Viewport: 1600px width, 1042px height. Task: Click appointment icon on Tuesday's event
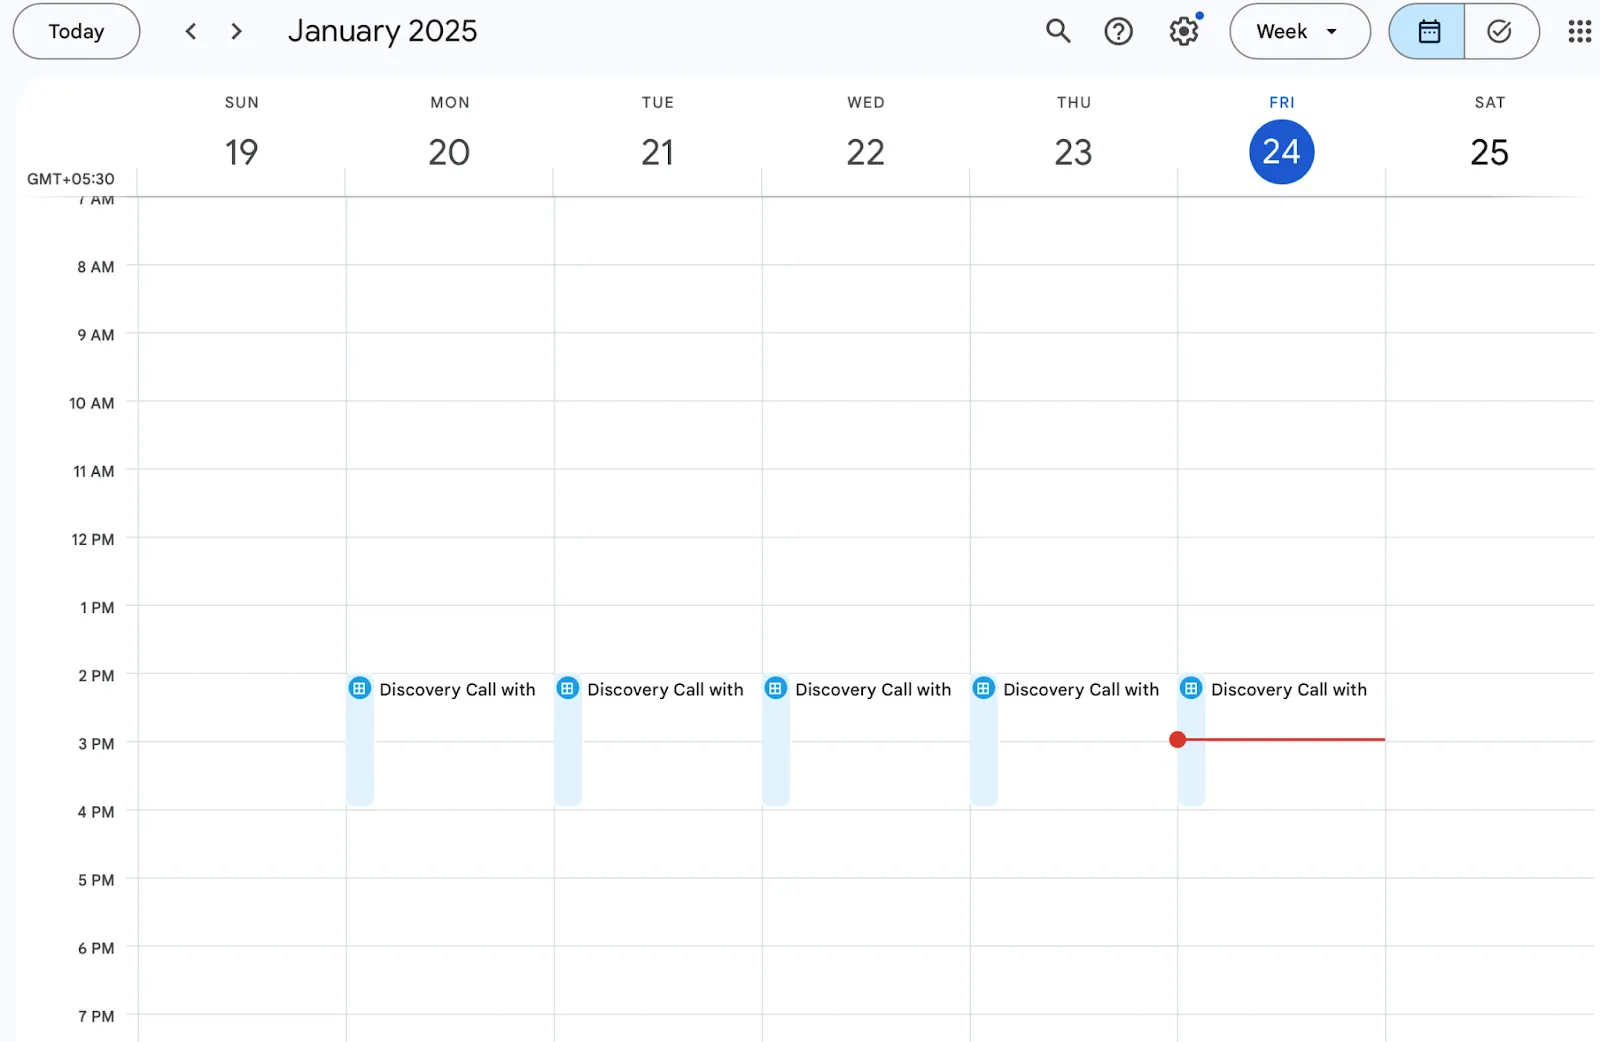568,688
